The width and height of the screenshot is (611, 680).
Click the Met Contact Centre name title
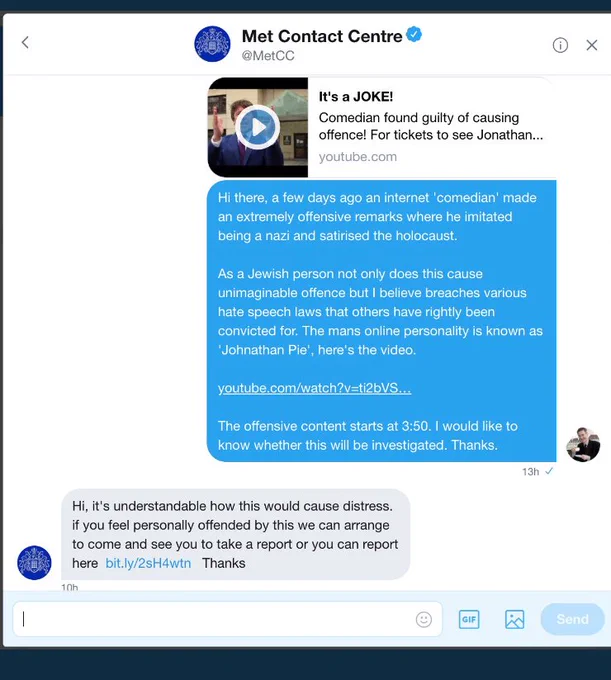pyautogui.click(x=322, y=36)
